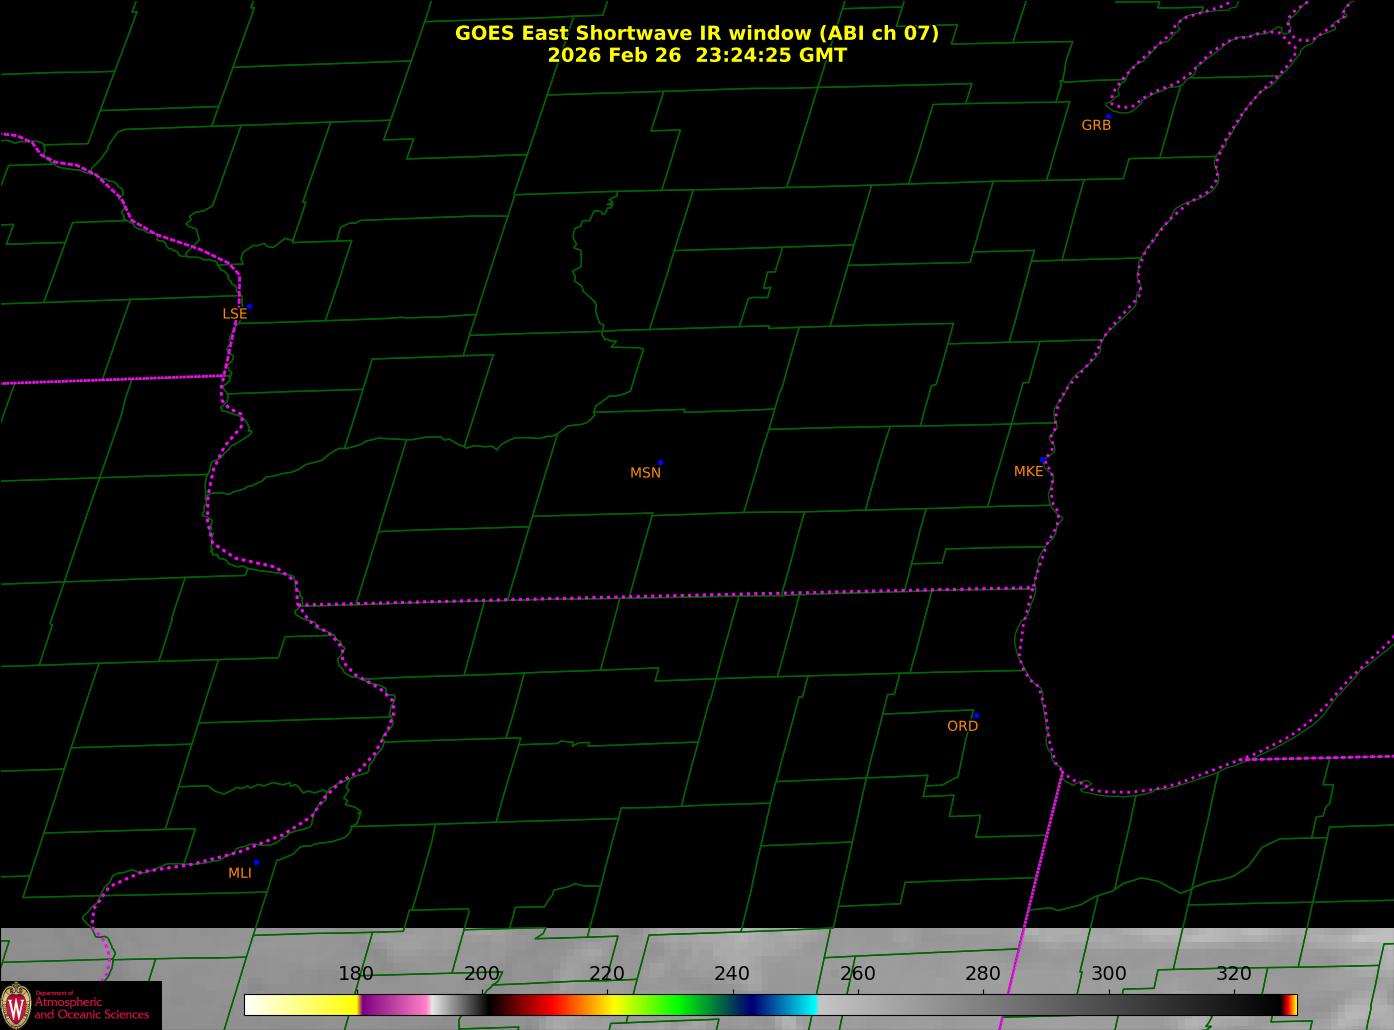
Task: Click the 240 label on temperature scale
Action: coord(732,974)
